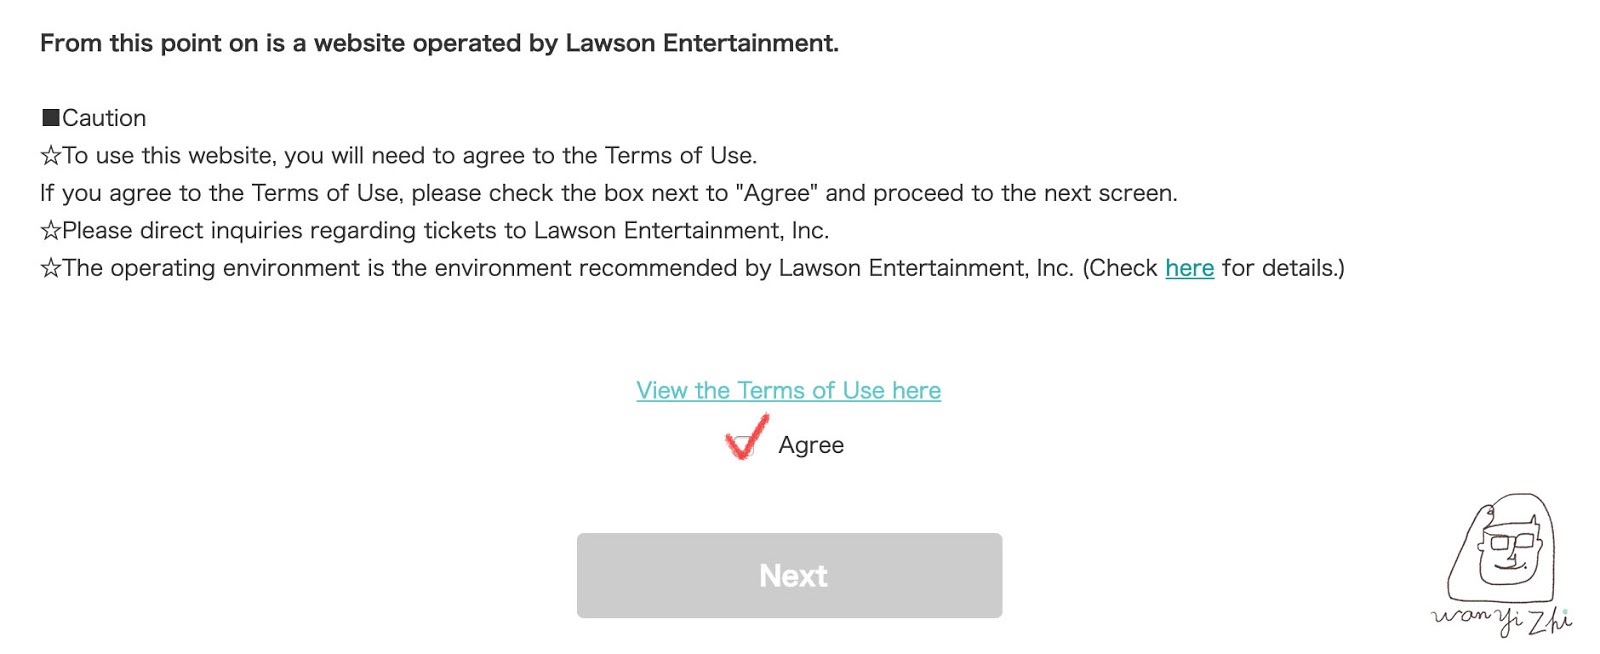Select the bold Lawson Entertainment heading line
The height and width of the screenshot is (654, 1600).
click(439, 43)
